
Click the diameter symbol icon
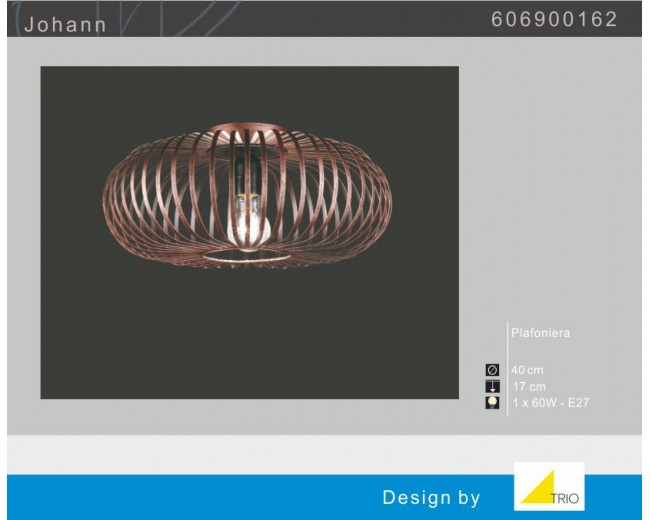492,371
